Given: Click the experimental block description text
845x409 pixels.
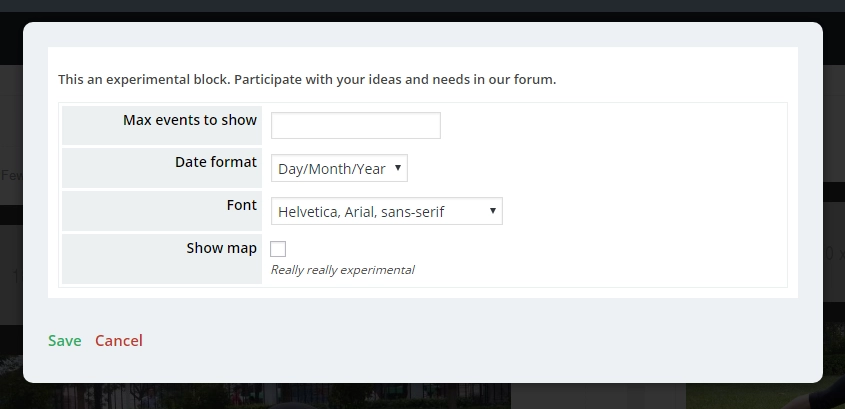Looking at the screenshot, I should point(306,79).
